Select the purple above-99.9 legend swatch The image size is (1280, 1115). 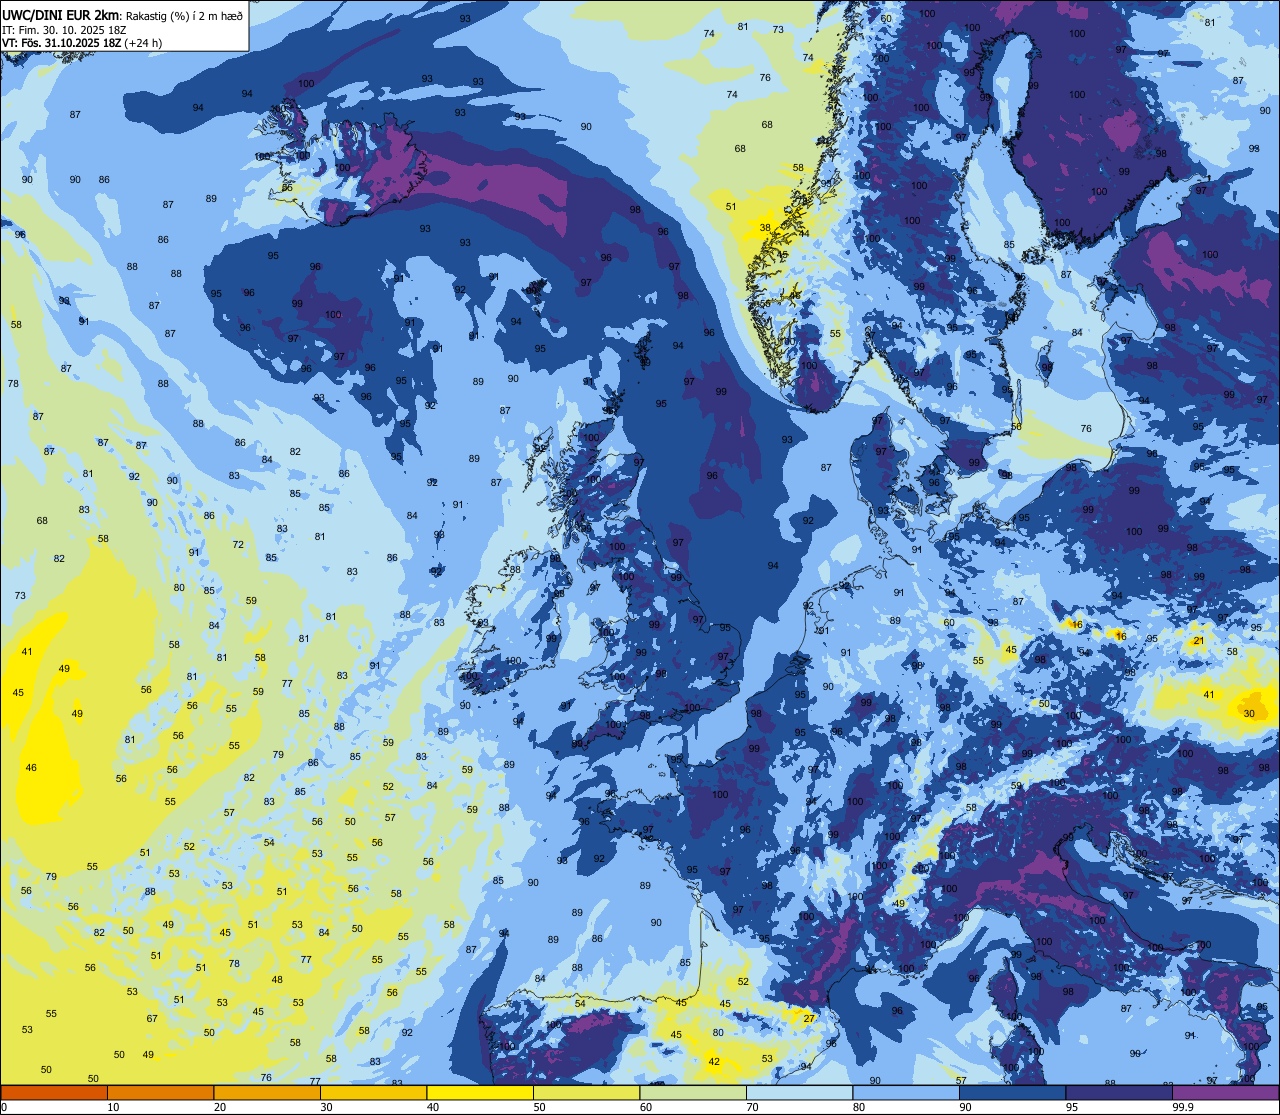coord(1225,1092)
